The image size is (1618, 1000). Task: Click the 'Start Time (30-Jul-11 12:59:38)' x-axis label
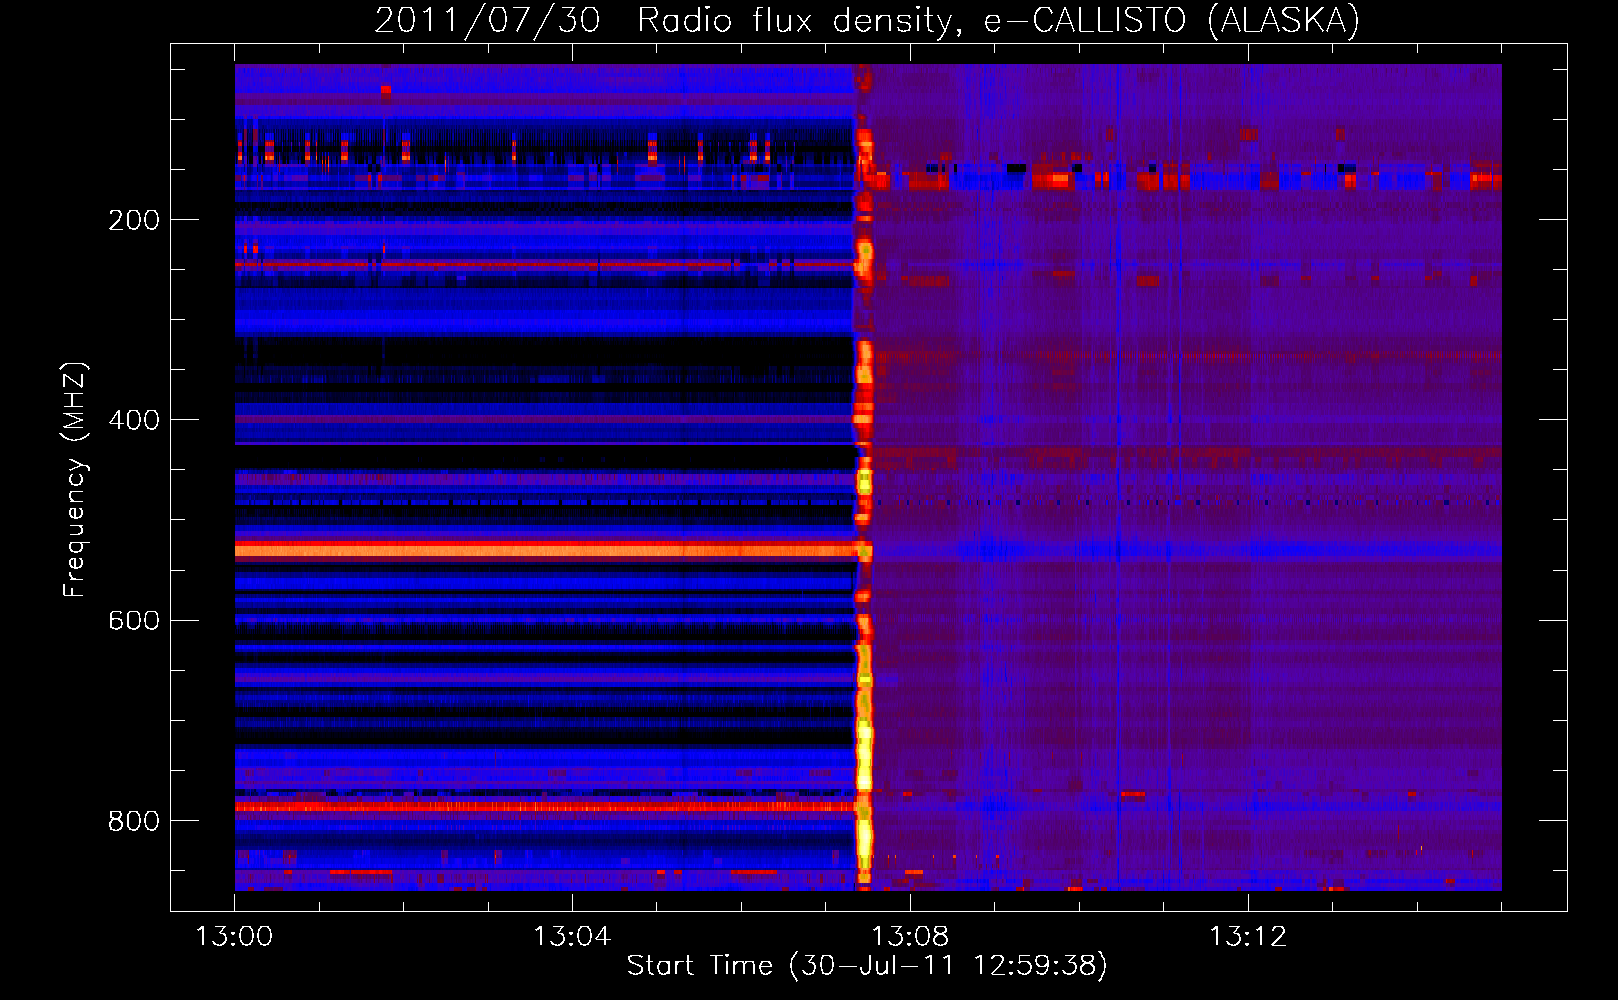tap(867, 965)
